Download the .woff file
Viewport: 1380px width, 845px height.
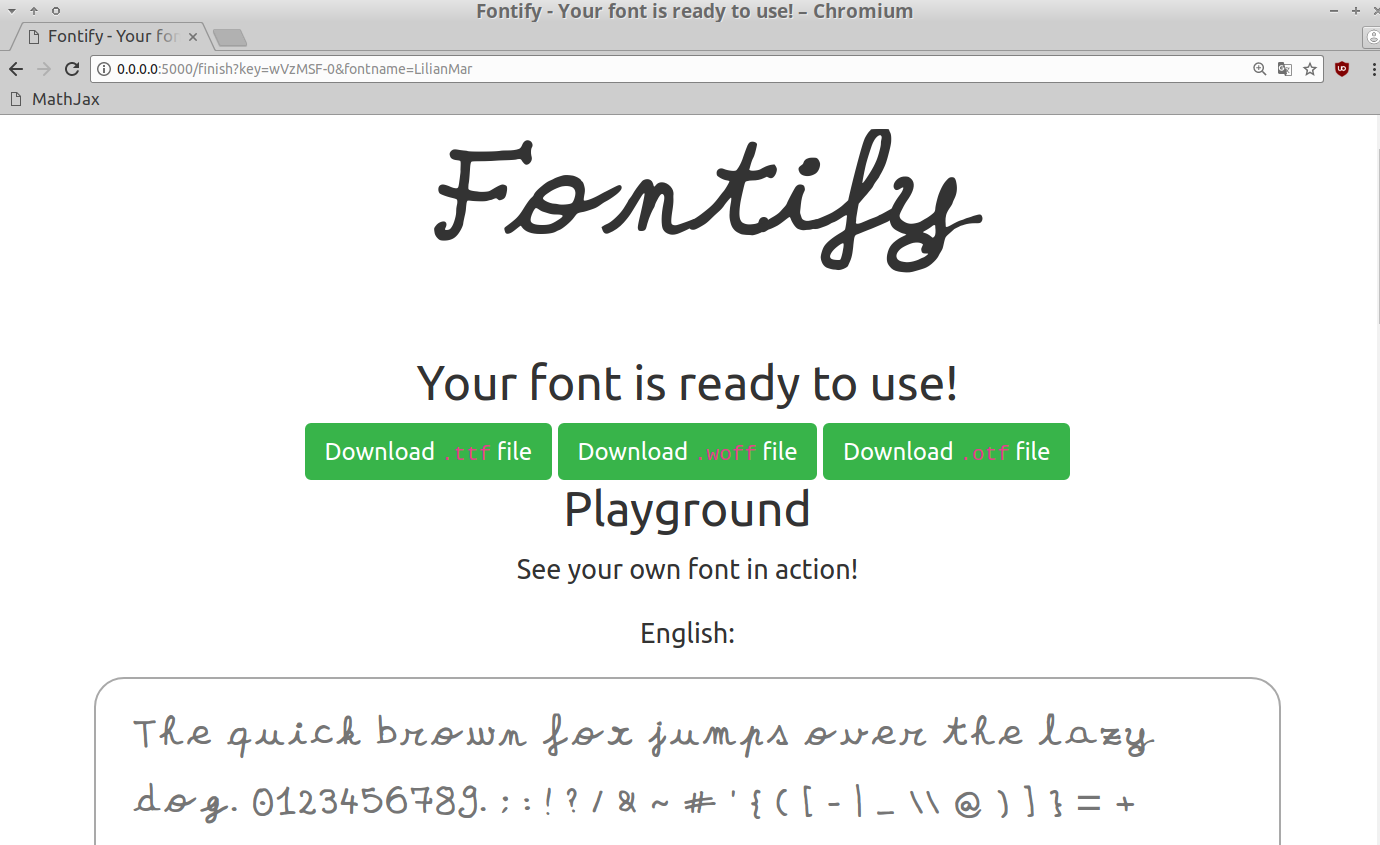point(687,451)
